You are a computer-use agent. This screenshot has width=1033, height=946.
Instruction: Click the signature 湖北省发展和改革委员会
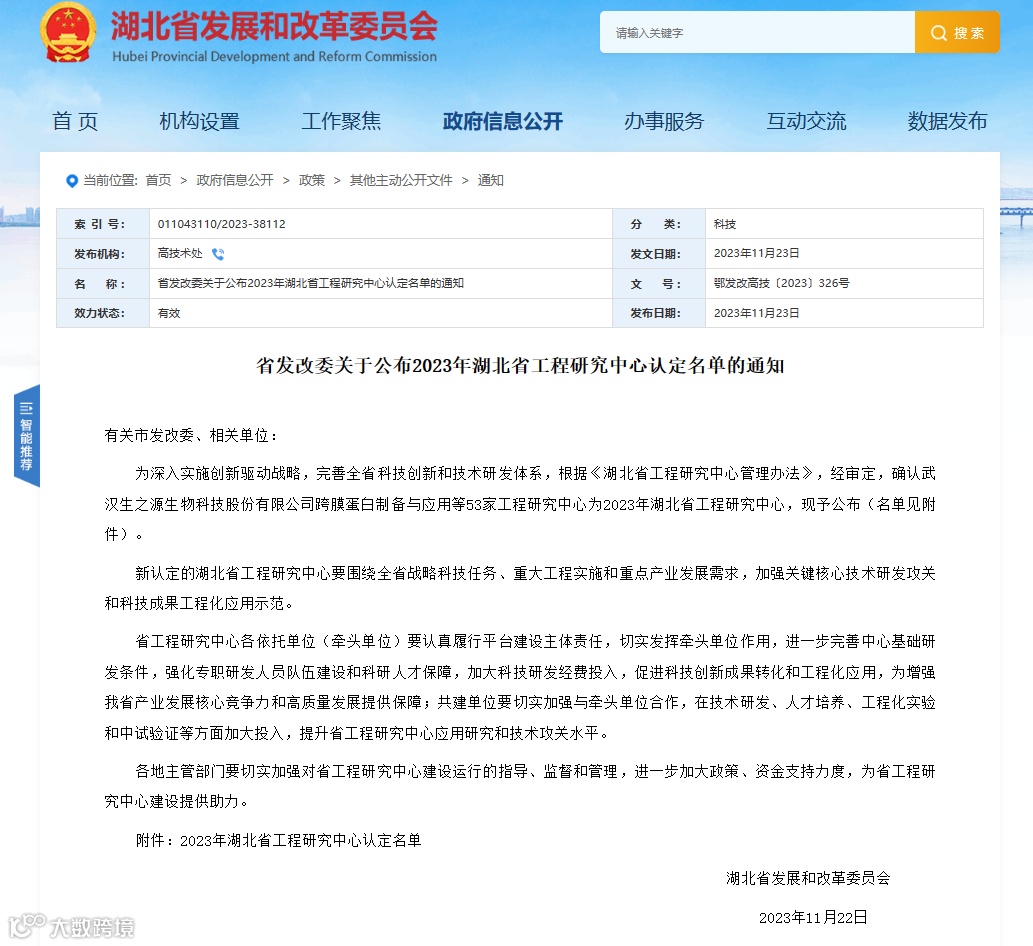808,878
